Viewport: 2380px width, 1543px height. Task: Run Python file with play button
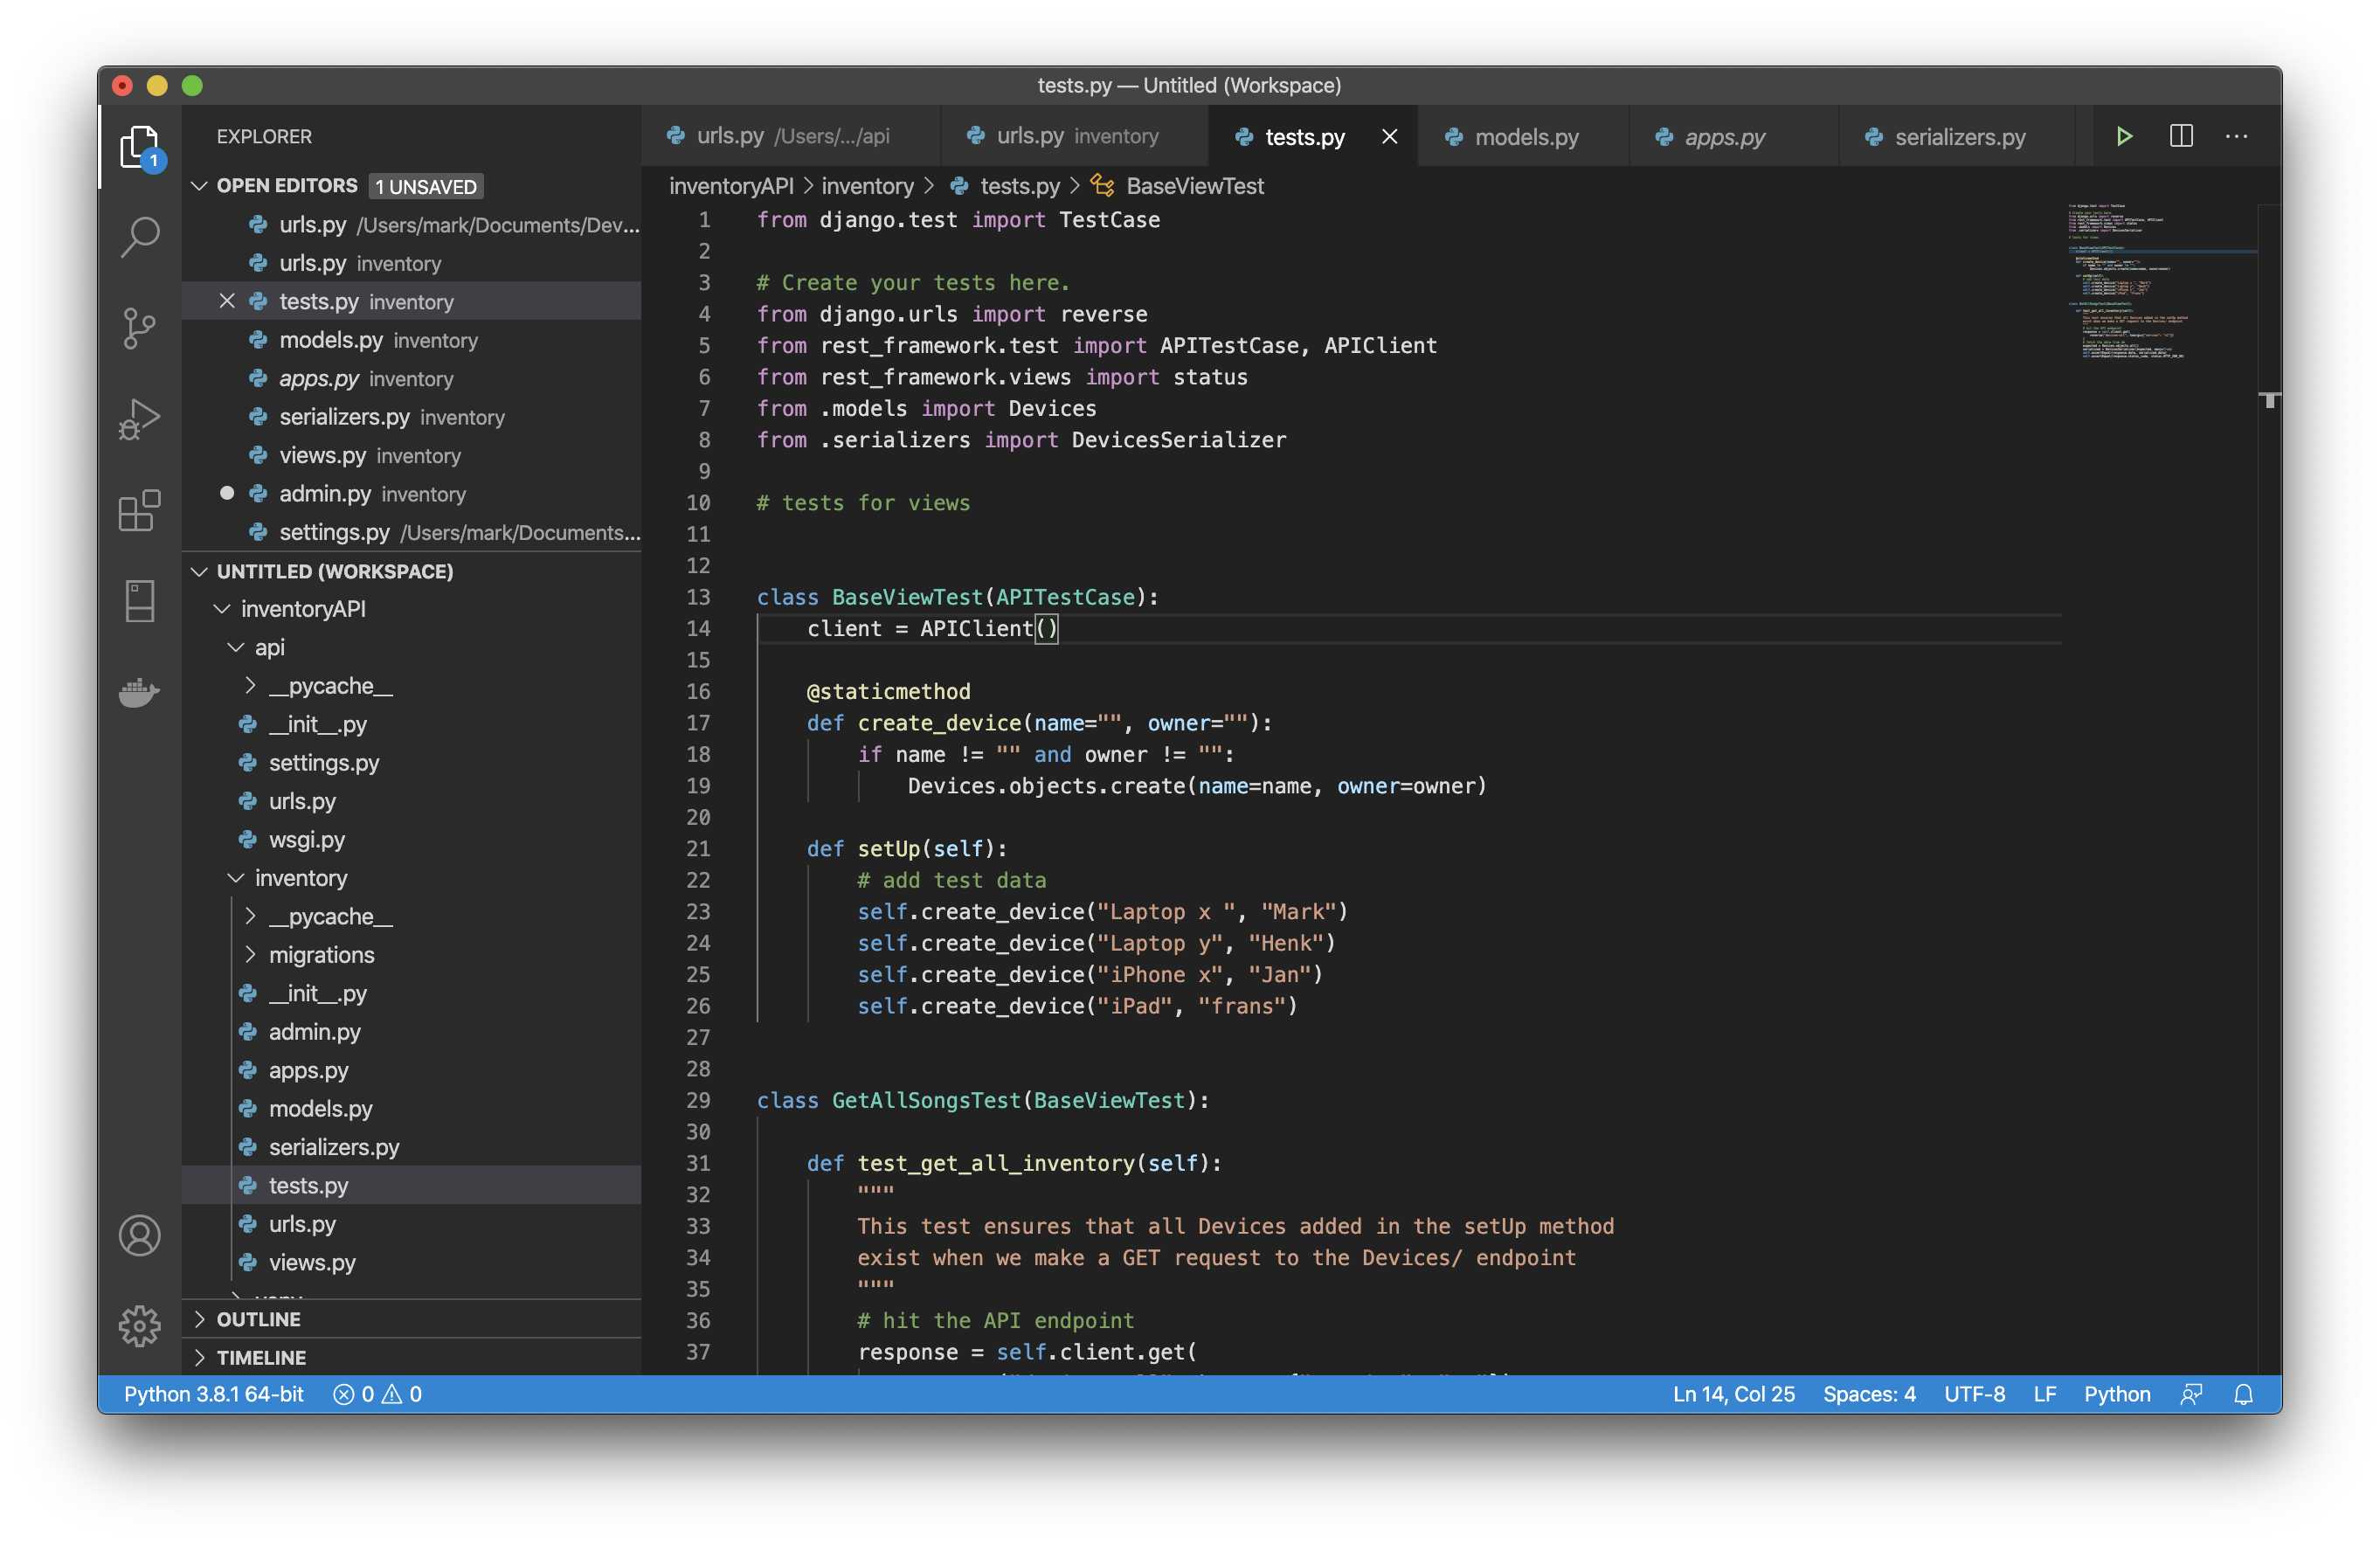(x=2124, y=136)
